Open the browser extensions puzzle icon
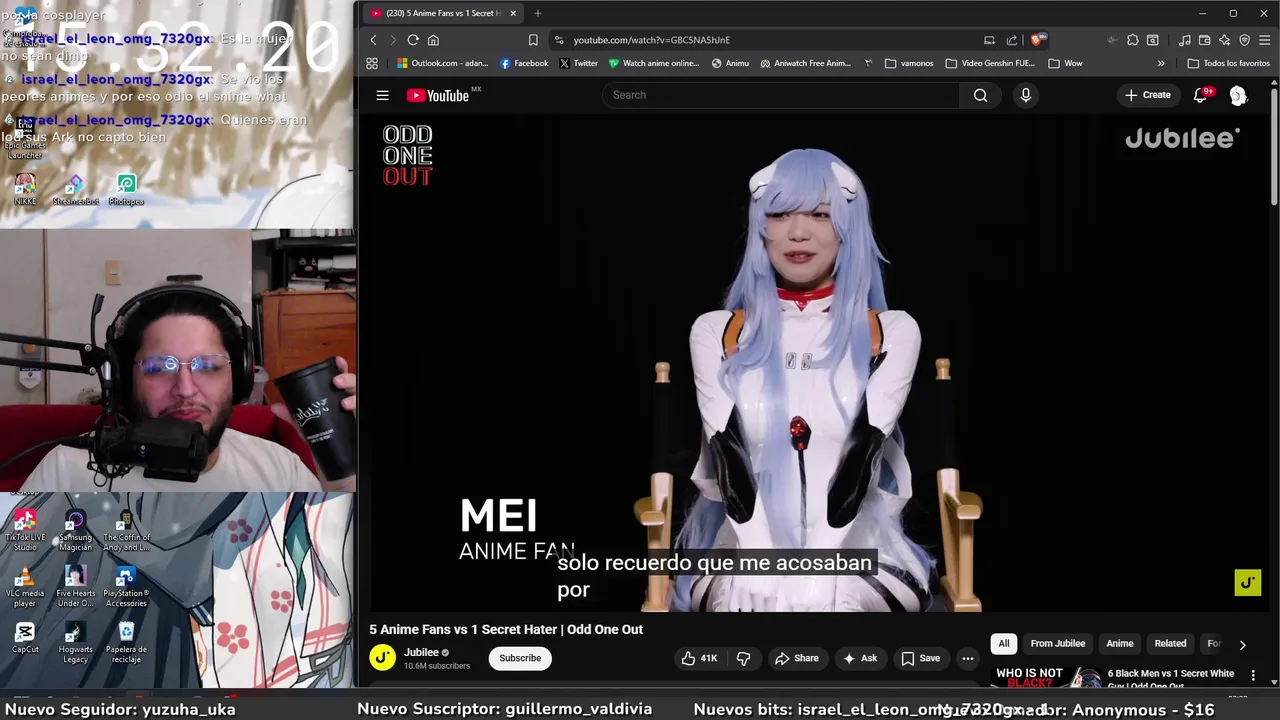Screen dimensions: 1280x720 click(1132, 40)
